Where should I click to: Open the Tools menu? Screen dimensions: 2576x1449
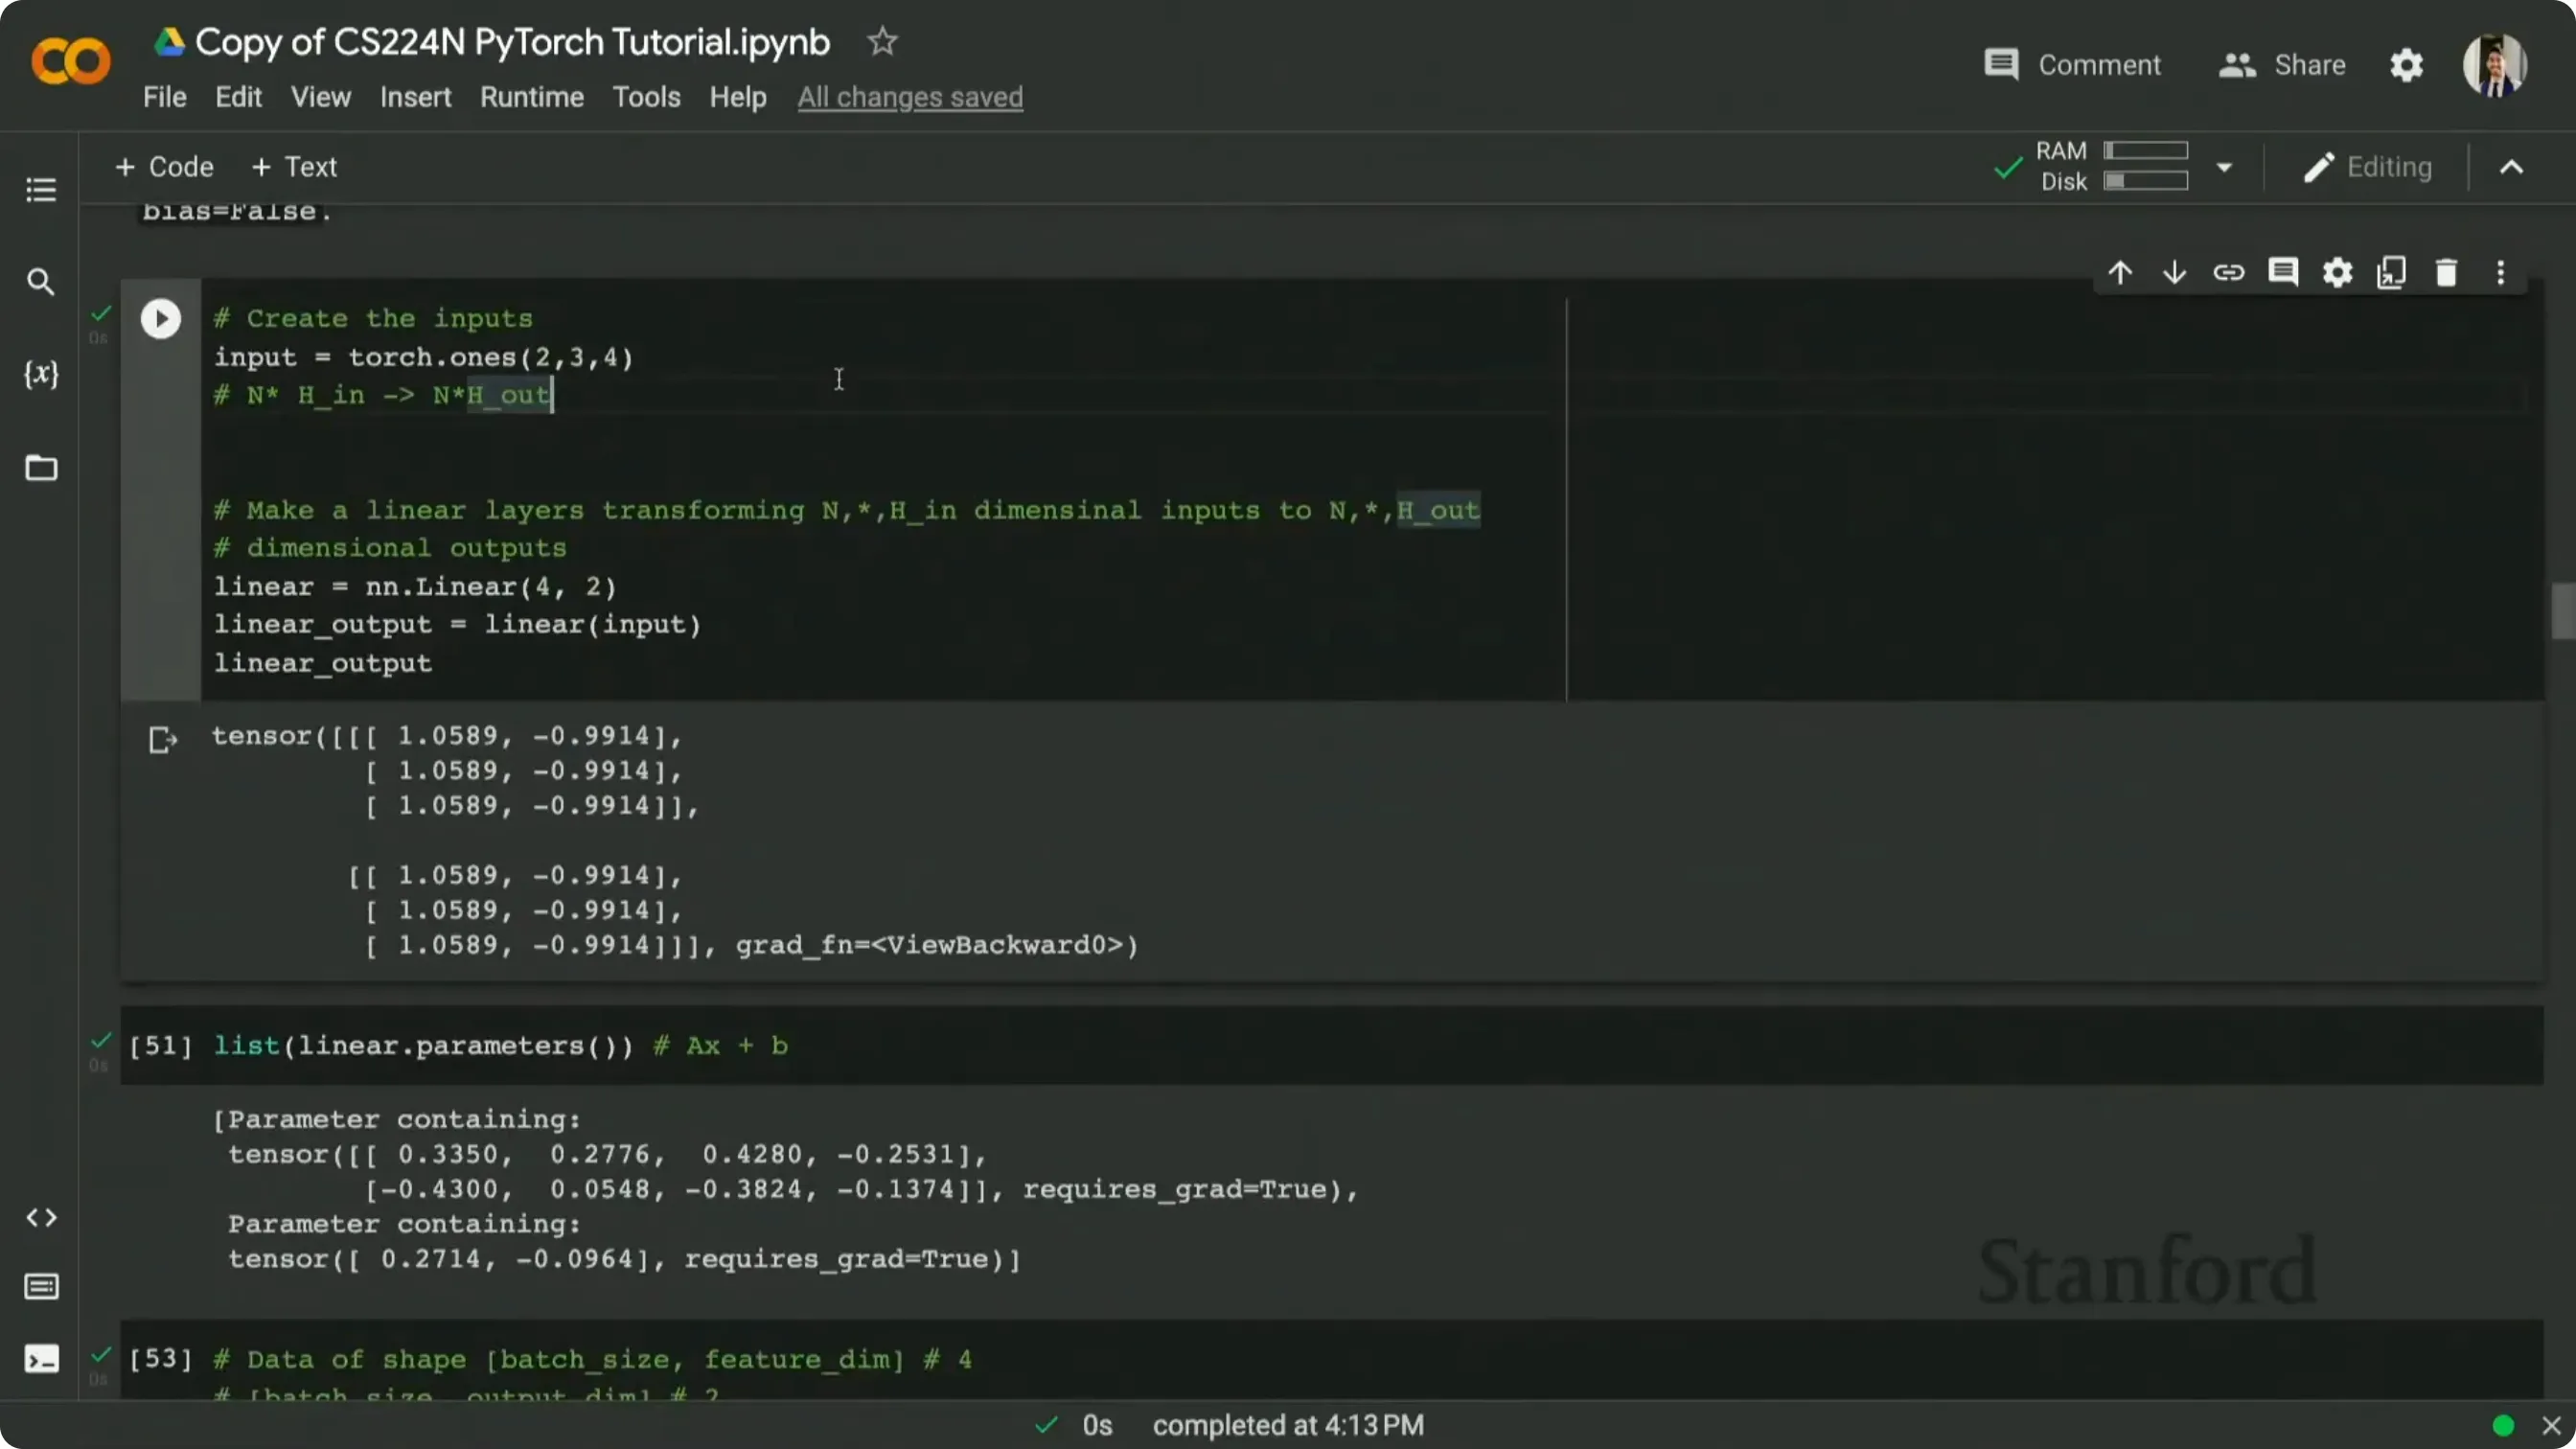(646, 97)
